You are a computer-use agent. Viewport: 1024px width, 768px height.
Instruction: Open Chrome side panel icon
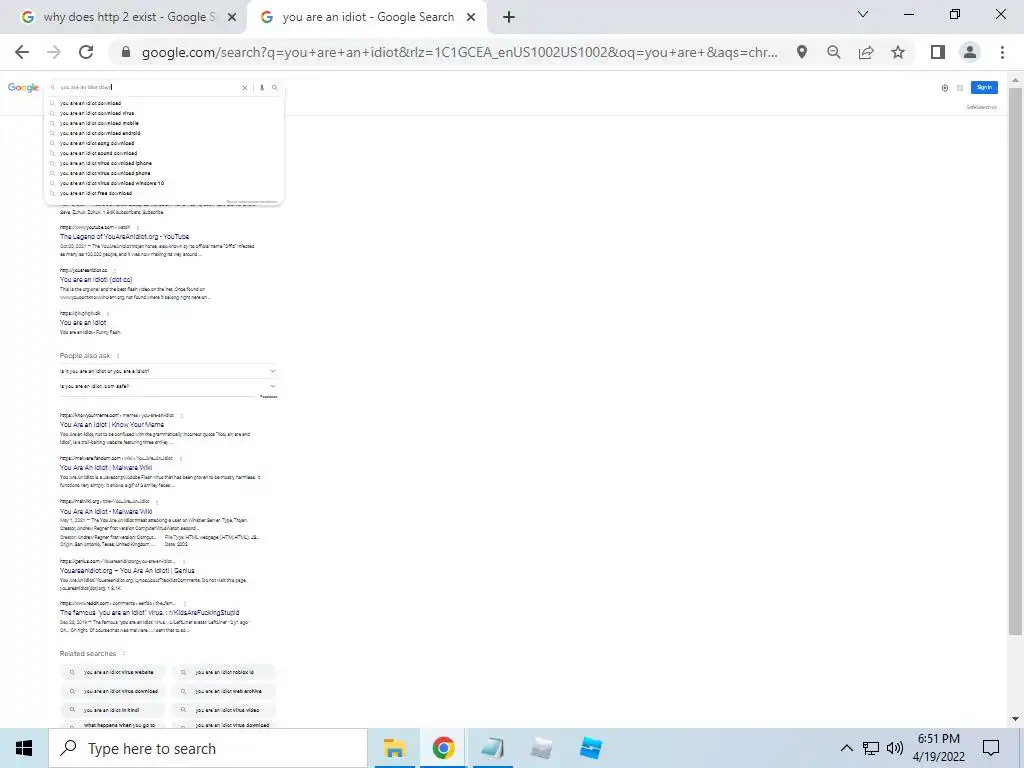938,52
